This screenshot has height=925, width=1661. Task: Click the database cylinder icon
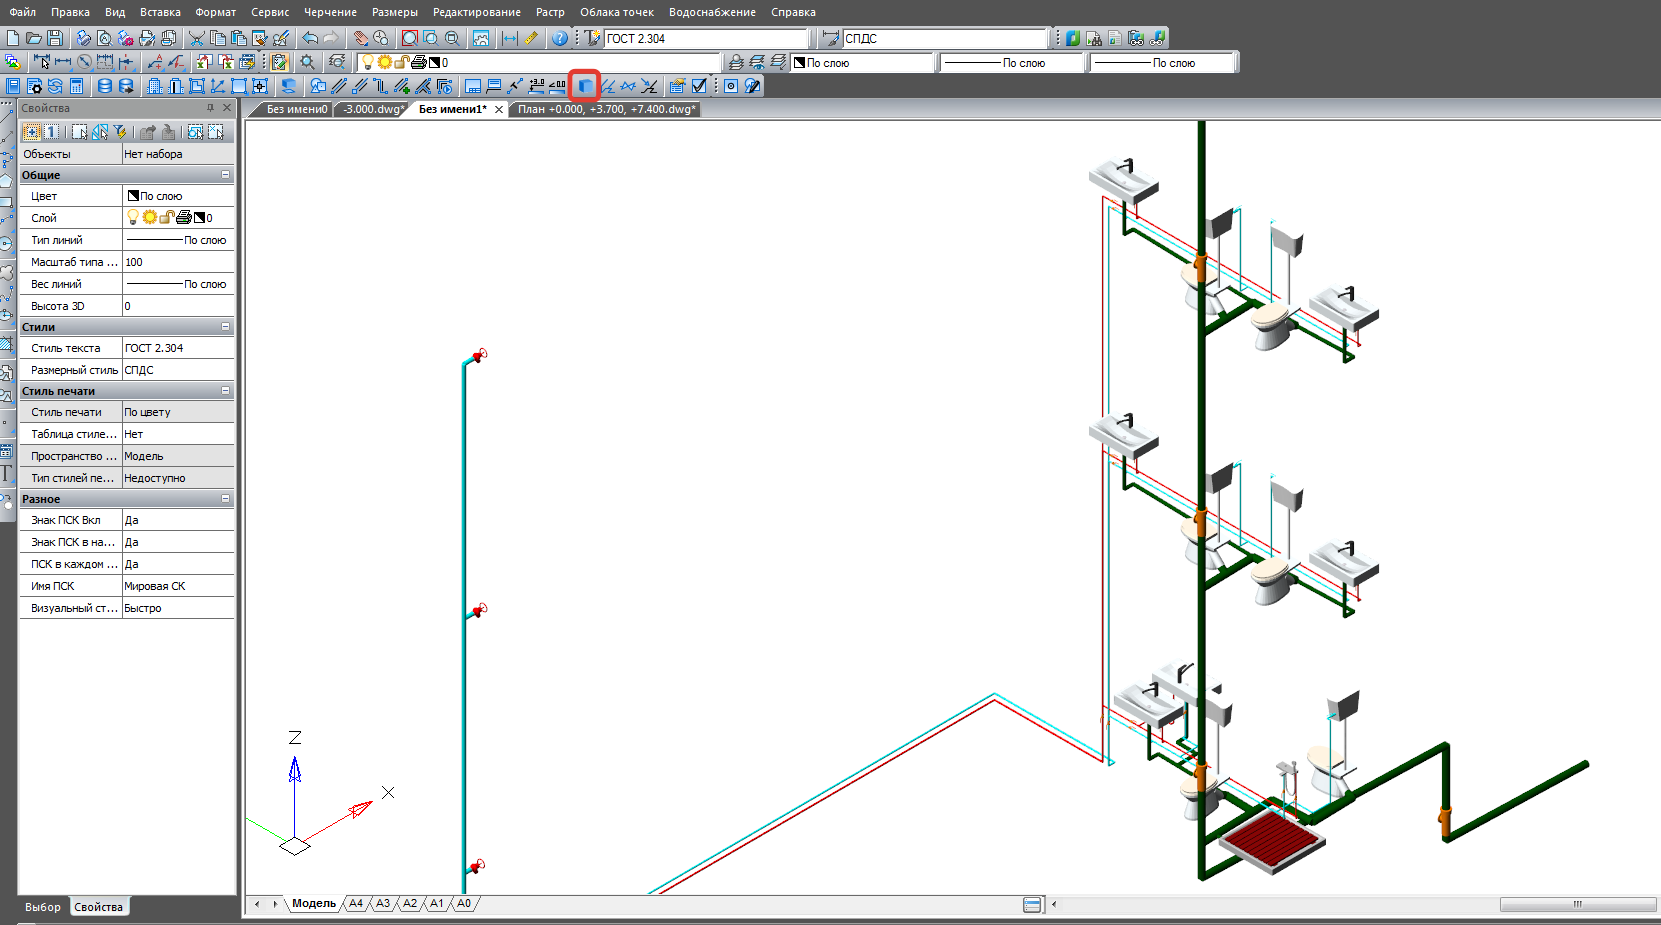coord(104,86)
